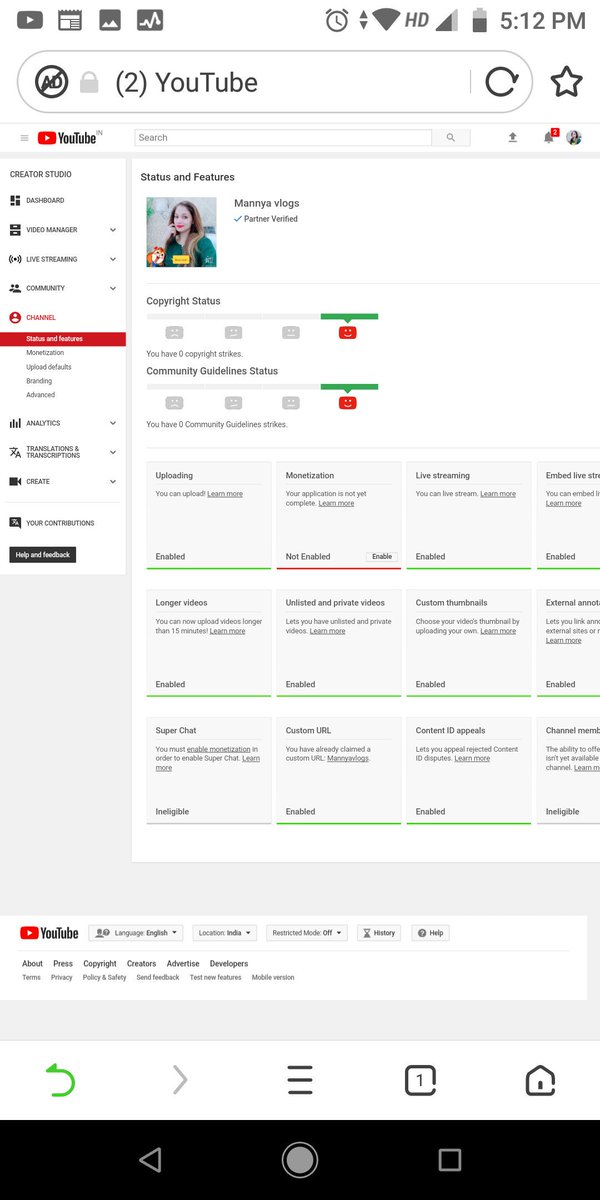Click the Mannya vlogs channel picture

(x=181, y=232)
